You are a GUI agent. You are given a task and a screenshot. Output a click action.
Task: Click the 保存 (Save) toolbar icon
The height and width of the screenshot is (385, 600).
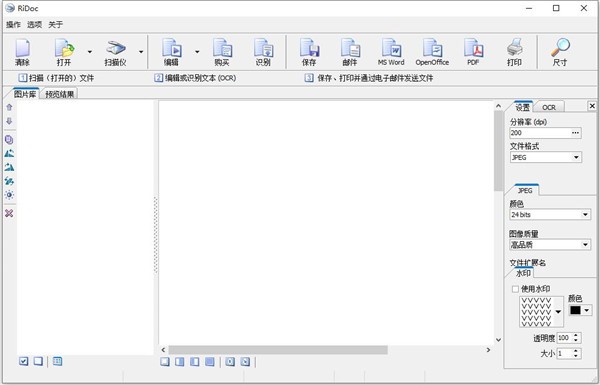pyautogui.click(x=309, y=52)
